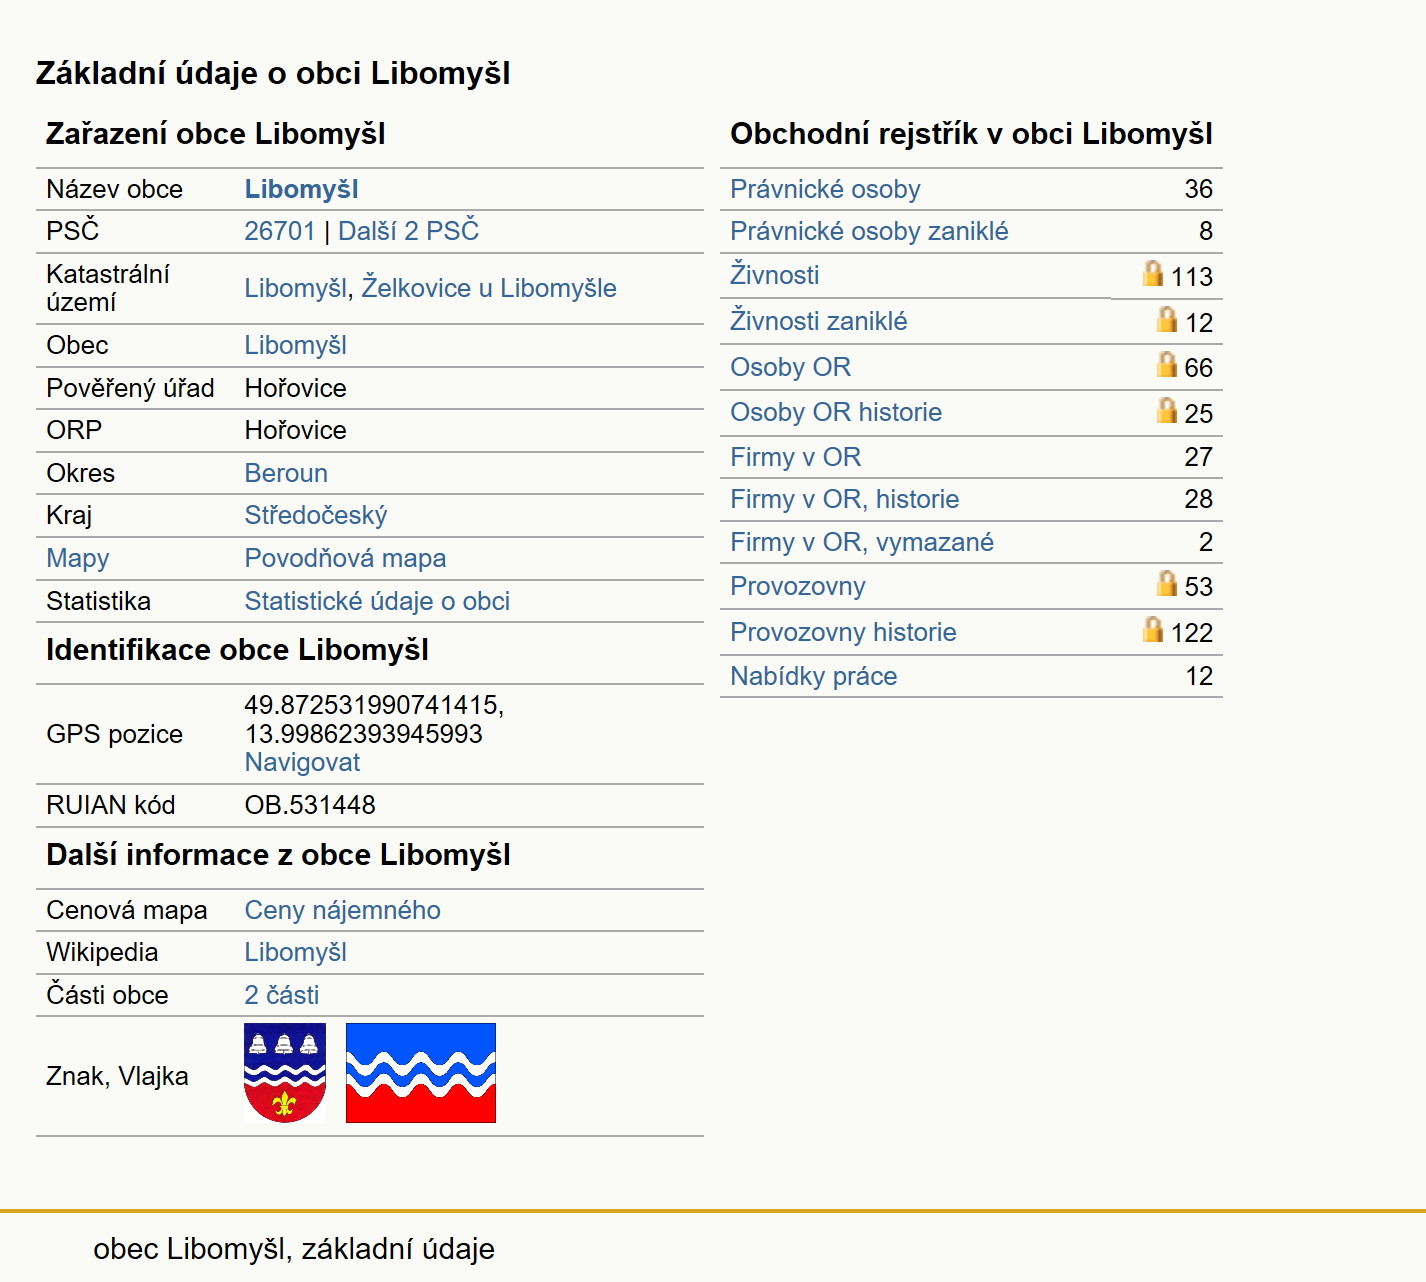Screen dimensions: 1426x1282
Task: Open the Libomyšl link in Obec row
Action: [295, 345]
